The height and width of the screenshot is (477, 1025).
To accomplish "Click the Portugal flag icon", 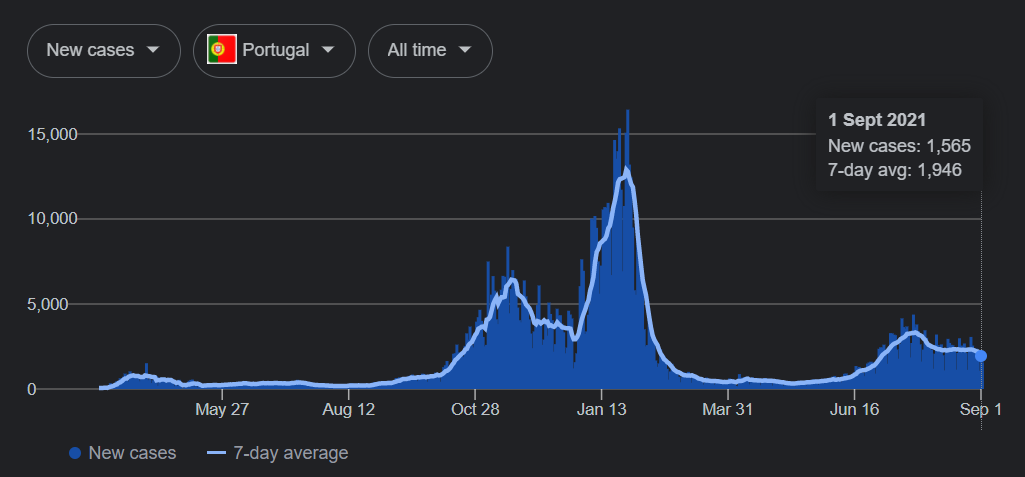I will [221, 50].
